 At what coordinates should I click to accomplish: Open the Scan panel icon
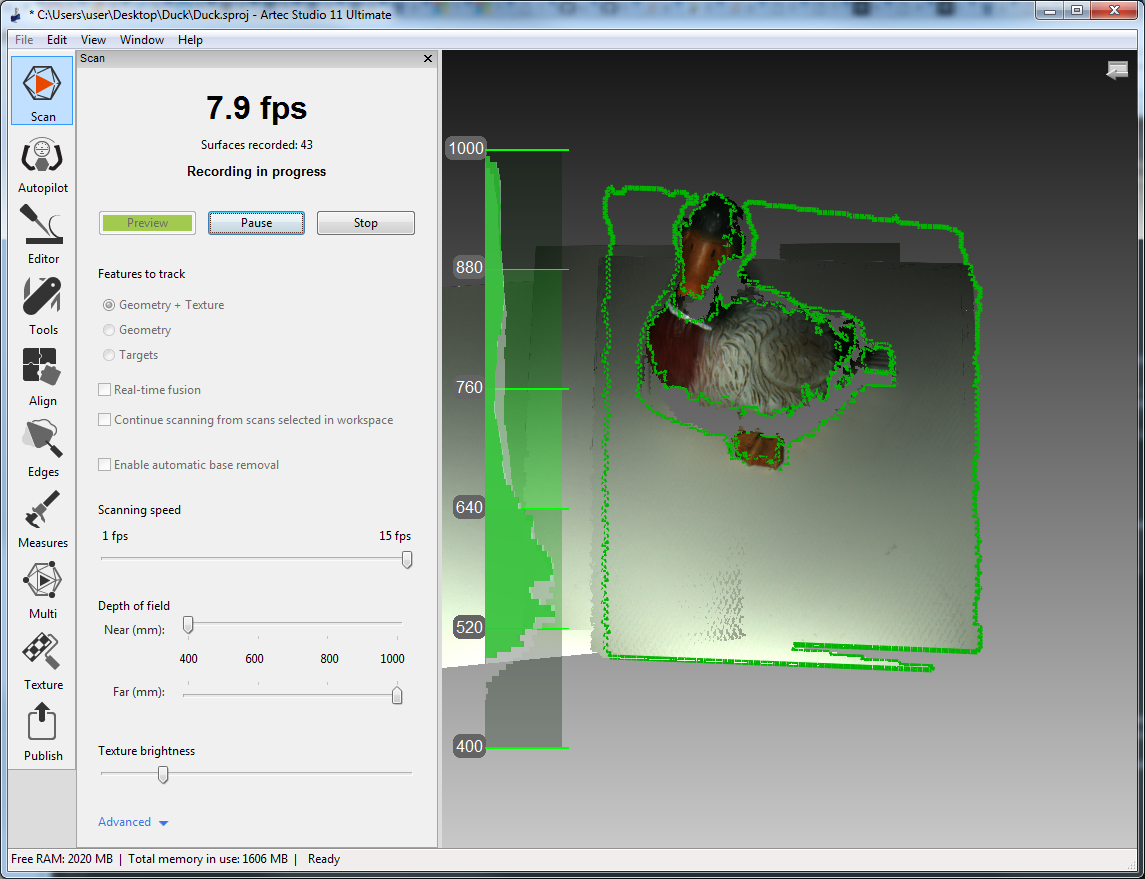(42, 91)
